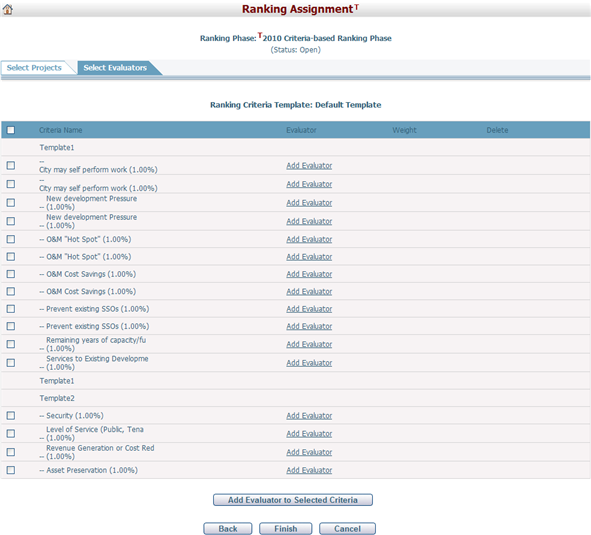Toggle the select-all checkbox in the header
This screenshot has height=535, width=591.
pos(11,130)
